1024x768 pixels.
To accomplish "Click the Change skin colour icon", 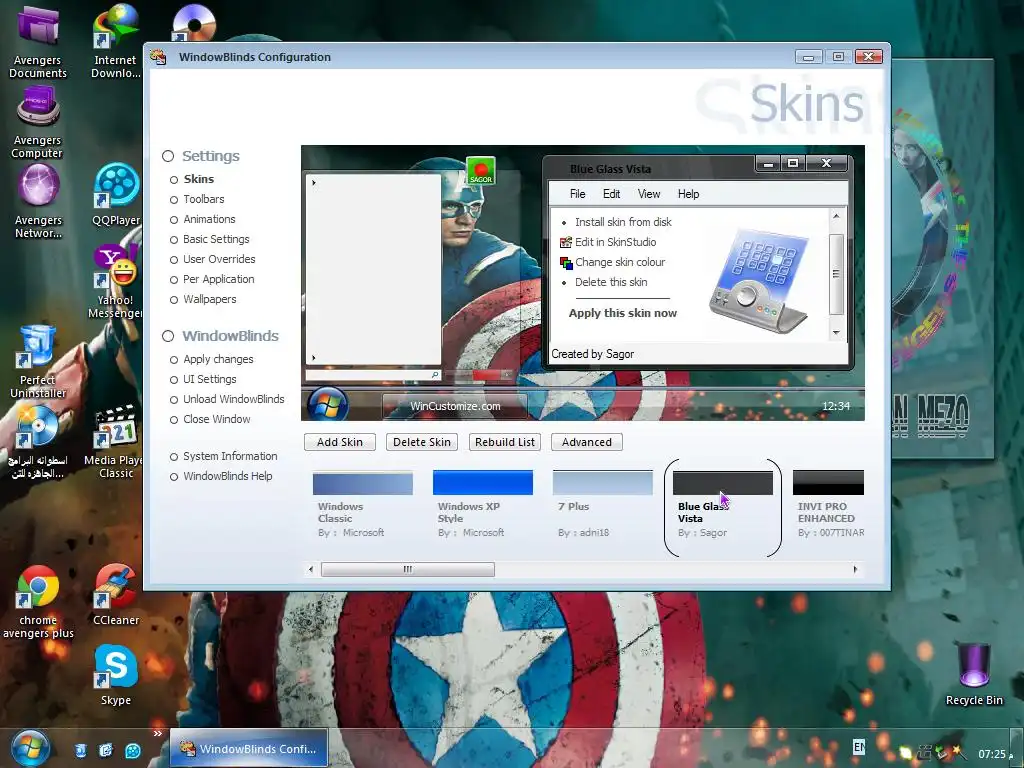I will pos(566,263).
